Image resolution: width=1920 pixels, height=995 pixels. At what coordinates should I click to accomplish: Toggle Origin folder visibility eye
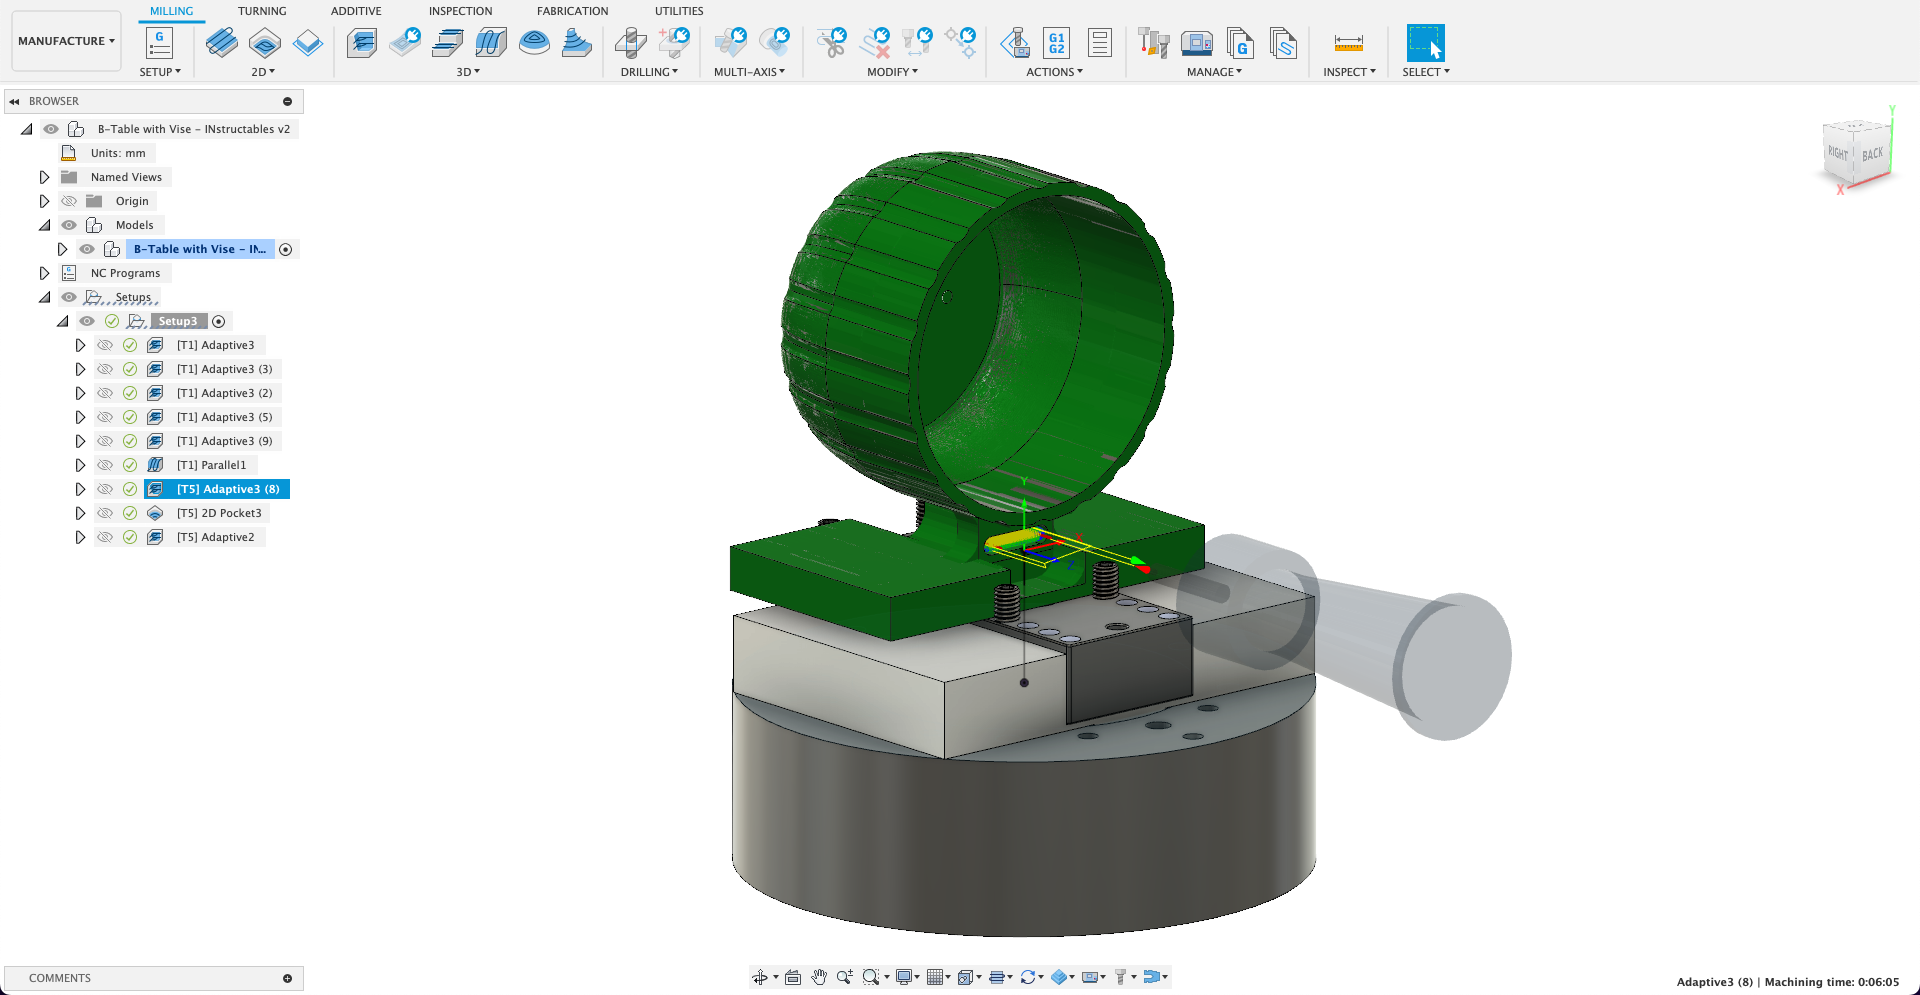tap(69, 201)
